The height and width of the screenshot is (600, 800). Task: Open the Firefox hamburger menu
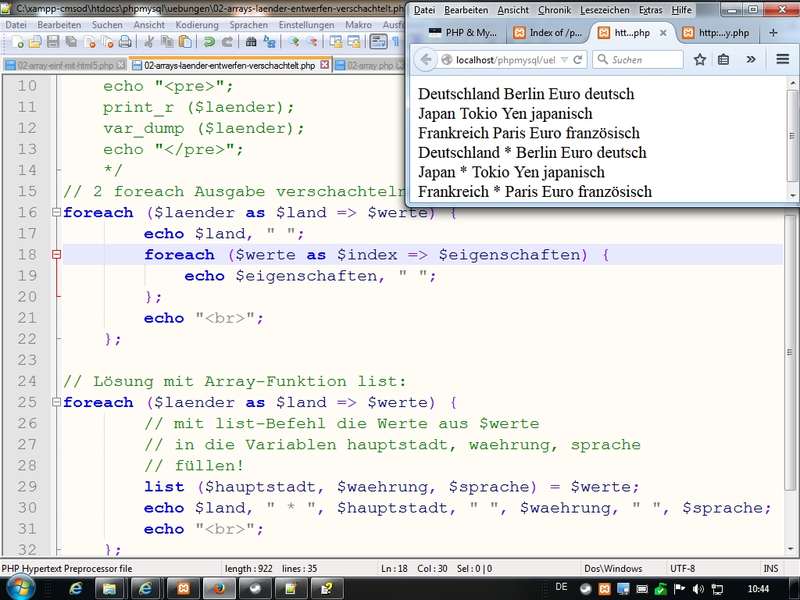(x=781, y=60)
